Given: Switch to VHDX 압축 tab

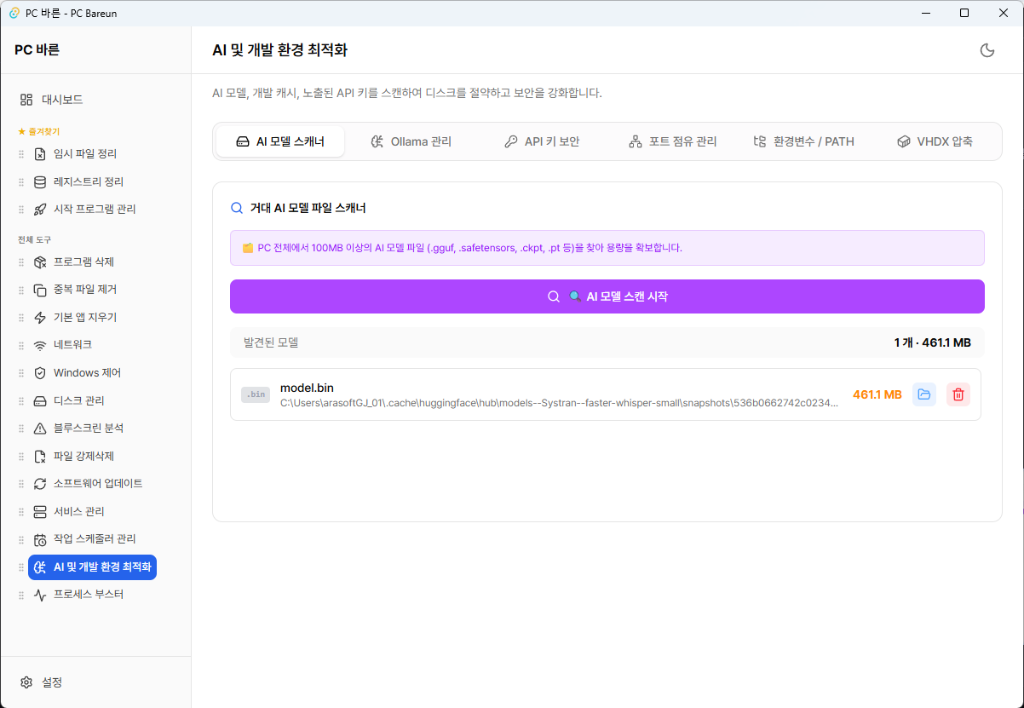Looking at the screenshot, I should (934, 142).
